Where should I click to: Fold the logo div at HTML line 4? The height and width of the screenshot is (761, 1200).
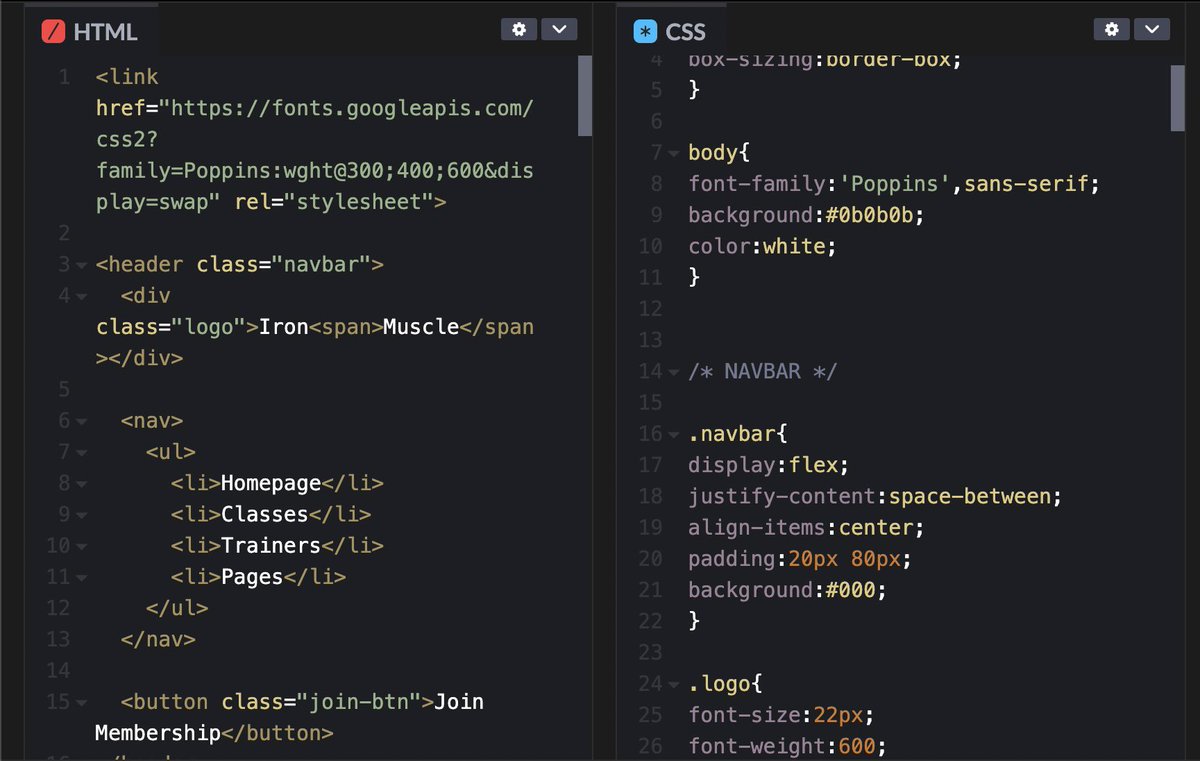[81, 296]
